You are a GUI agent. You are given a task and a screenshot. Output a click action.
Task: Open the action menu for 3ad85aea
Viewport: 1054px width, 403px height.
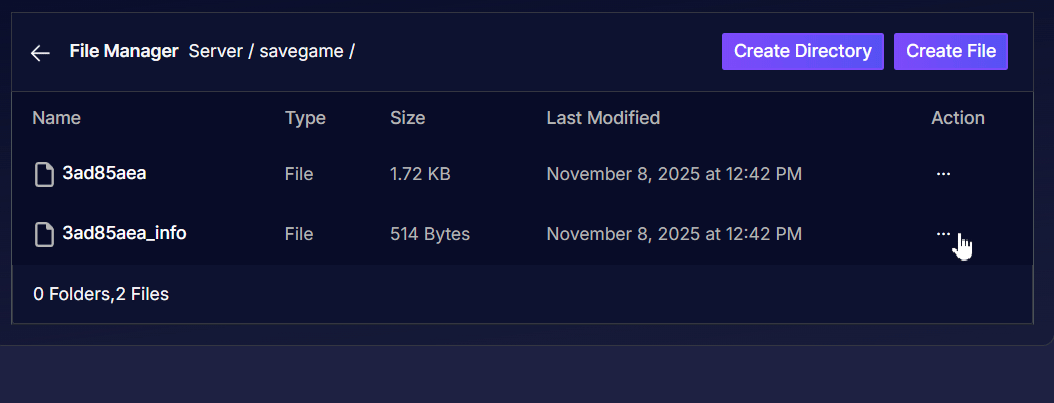click(943, 174)
